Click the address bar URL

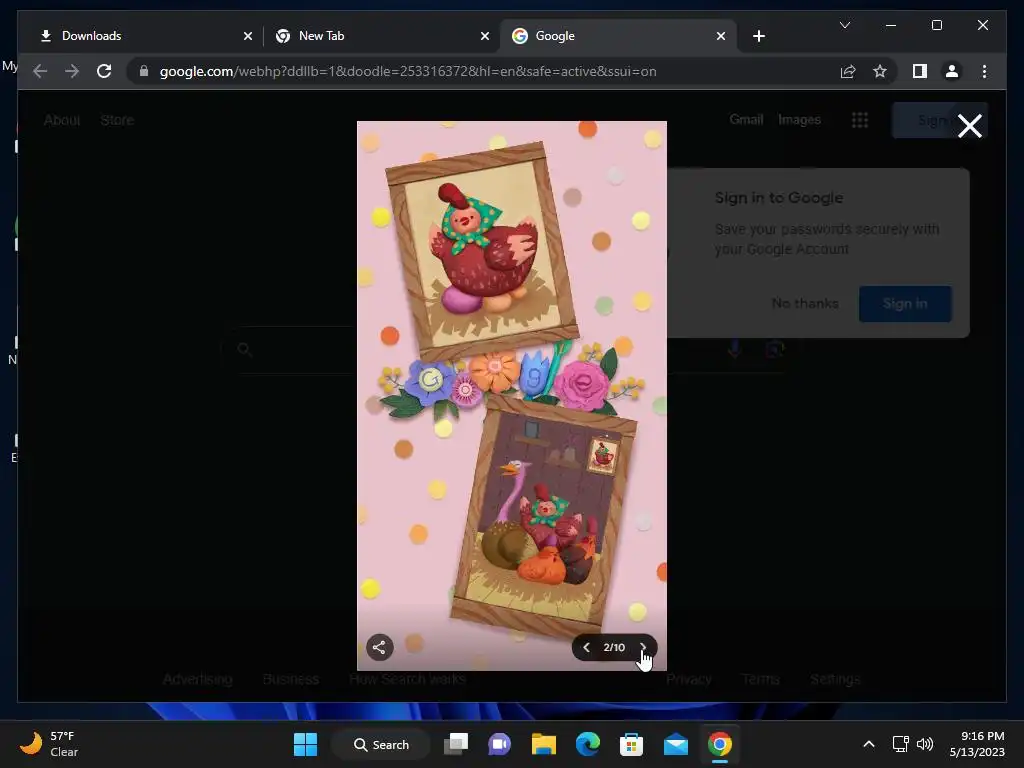click(408, 71)
